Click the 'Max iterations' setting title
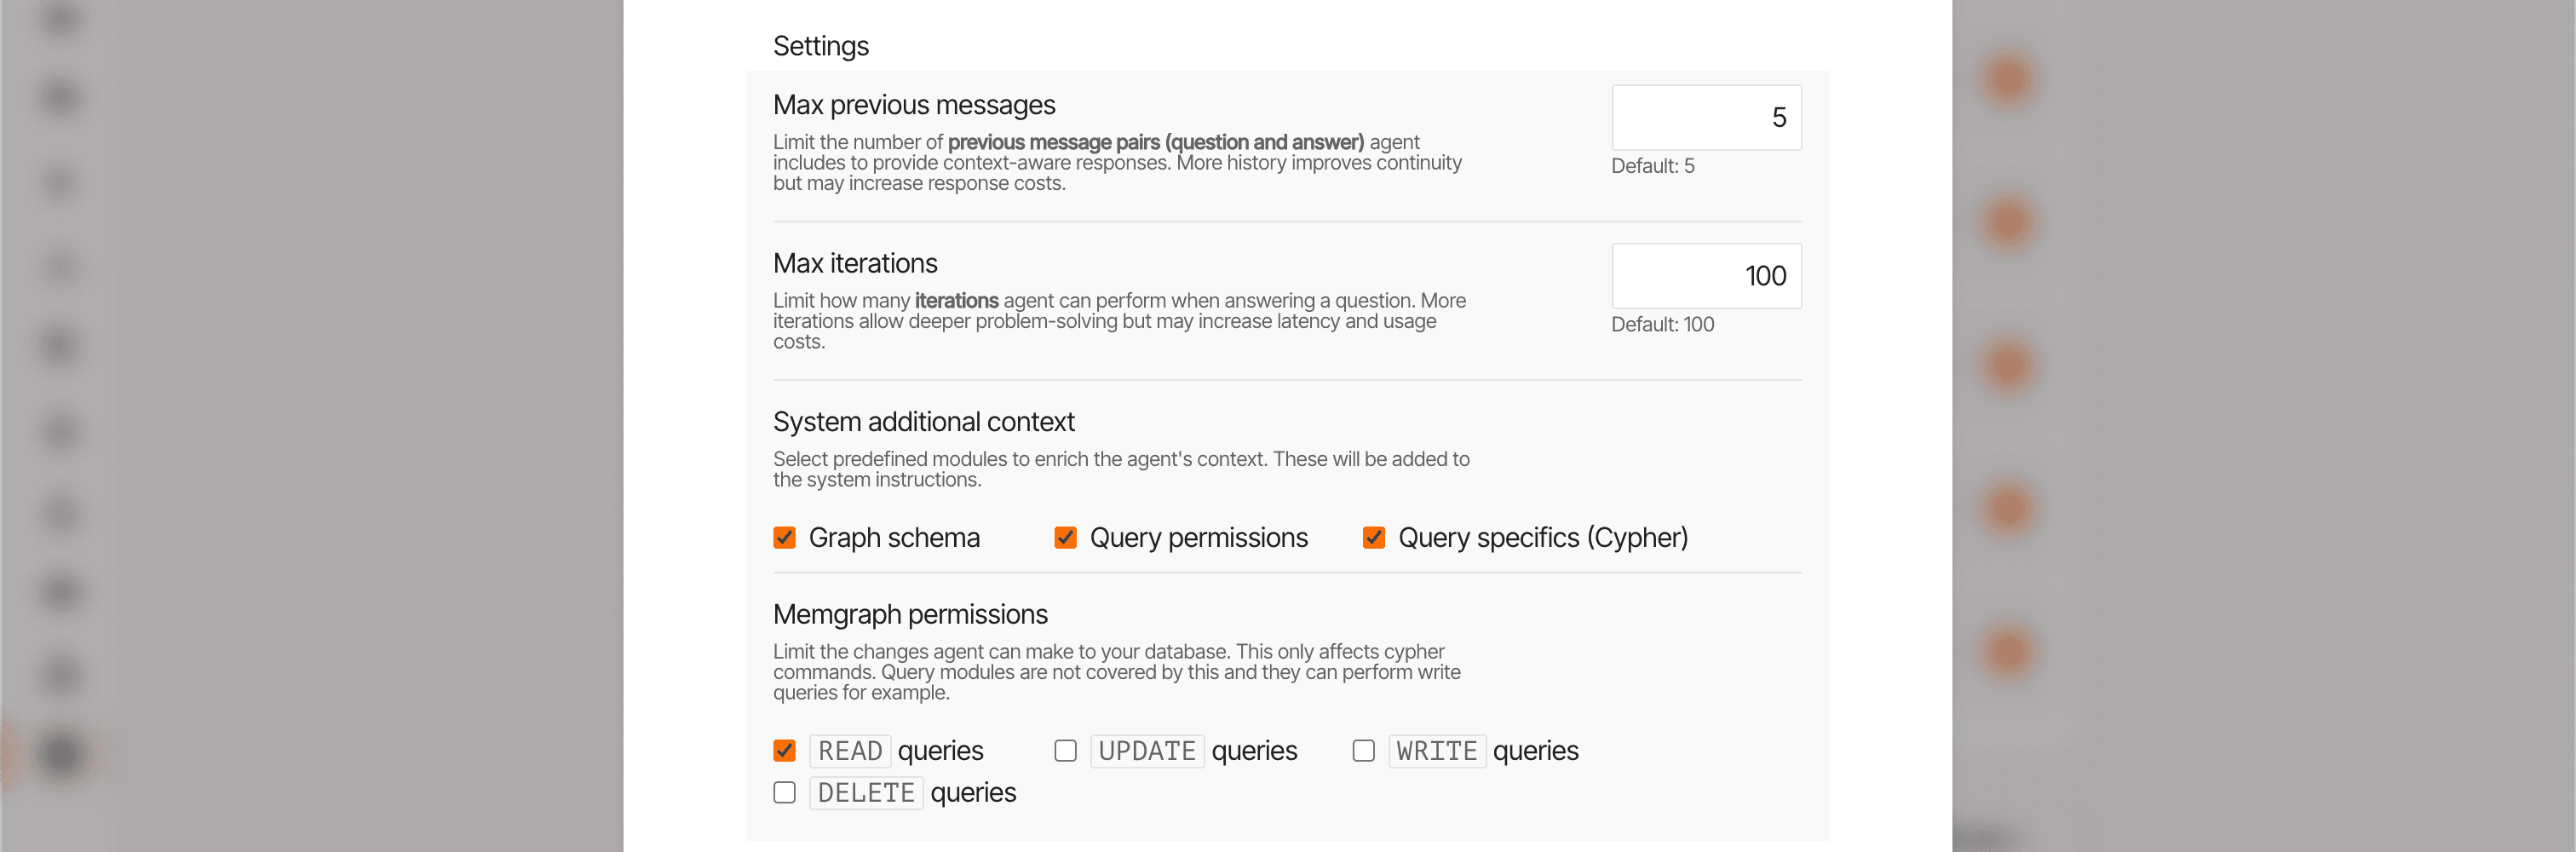2576x852 pixels. 855,263
